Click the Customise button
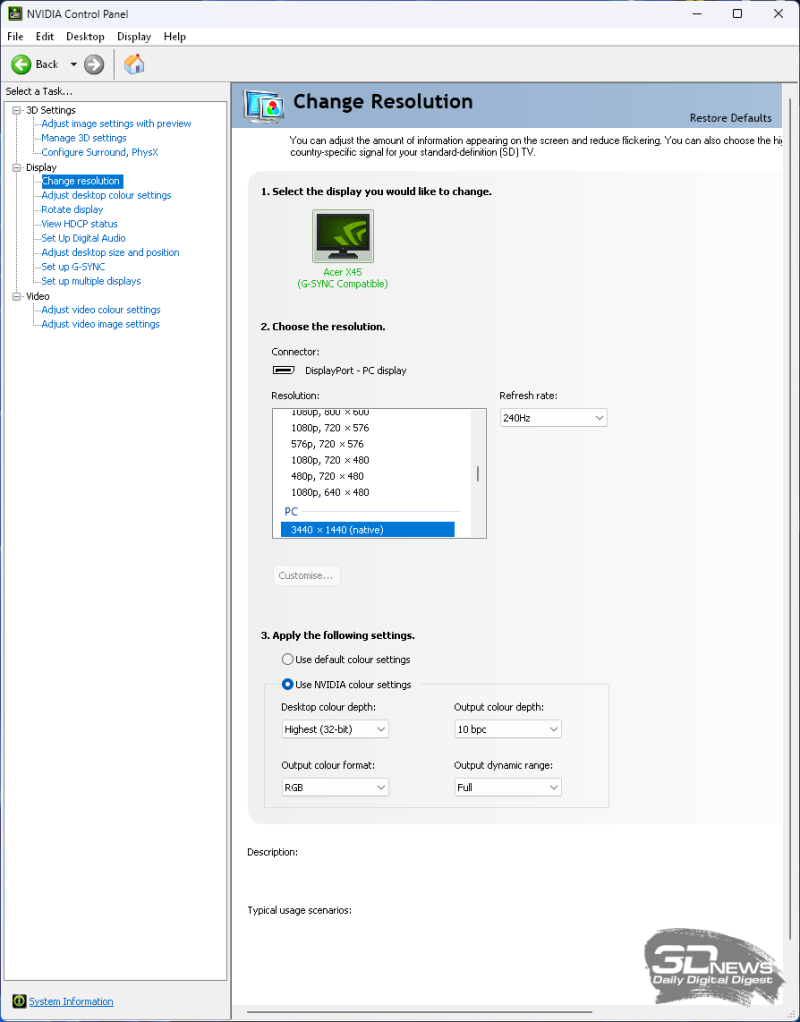The width and height of the screenshot is (800, 1022). coord(306,576)
